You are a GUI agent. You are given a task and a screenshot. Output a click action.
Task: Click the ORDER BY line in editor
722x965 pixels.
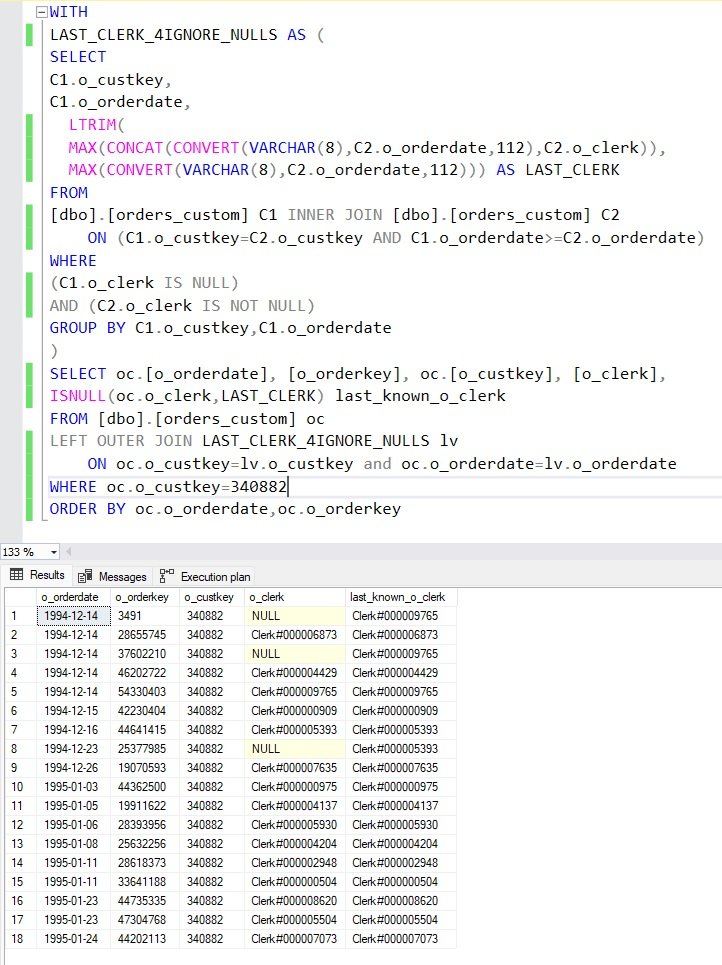pos(225,509)
